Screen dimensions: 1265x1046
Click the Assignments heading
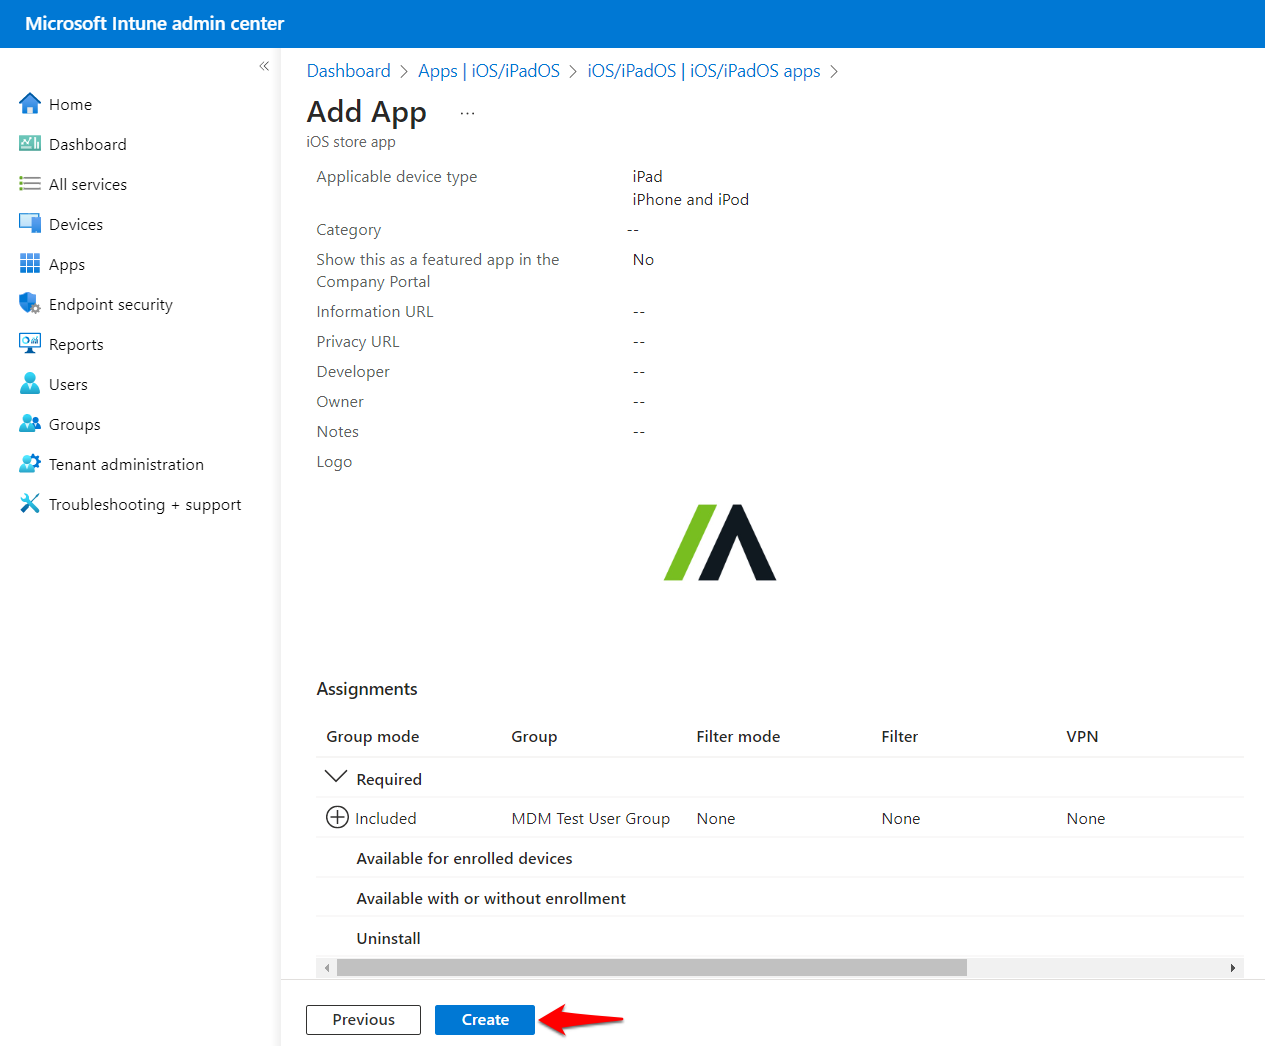(x=367, y=689)
